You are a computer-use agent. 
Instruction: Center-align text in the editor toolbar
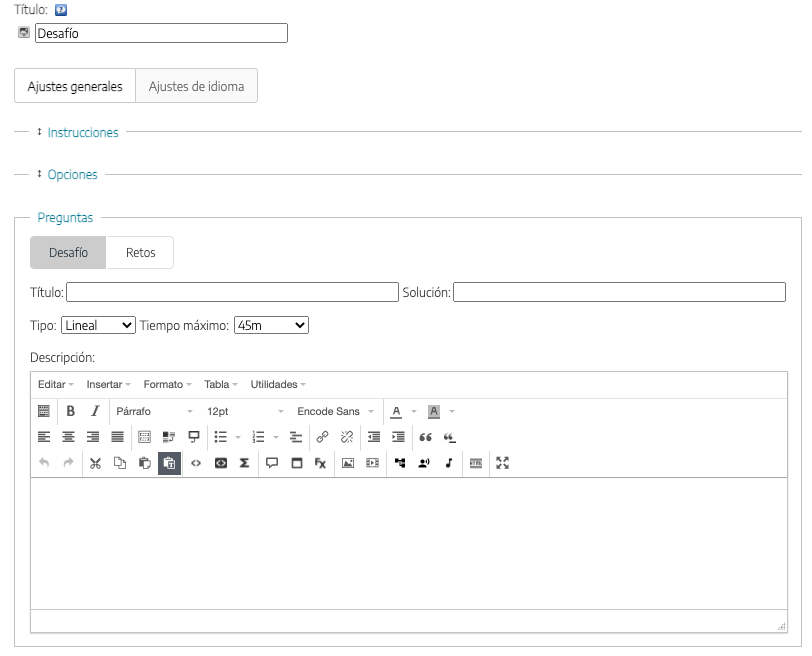click(x=69, y=437)
